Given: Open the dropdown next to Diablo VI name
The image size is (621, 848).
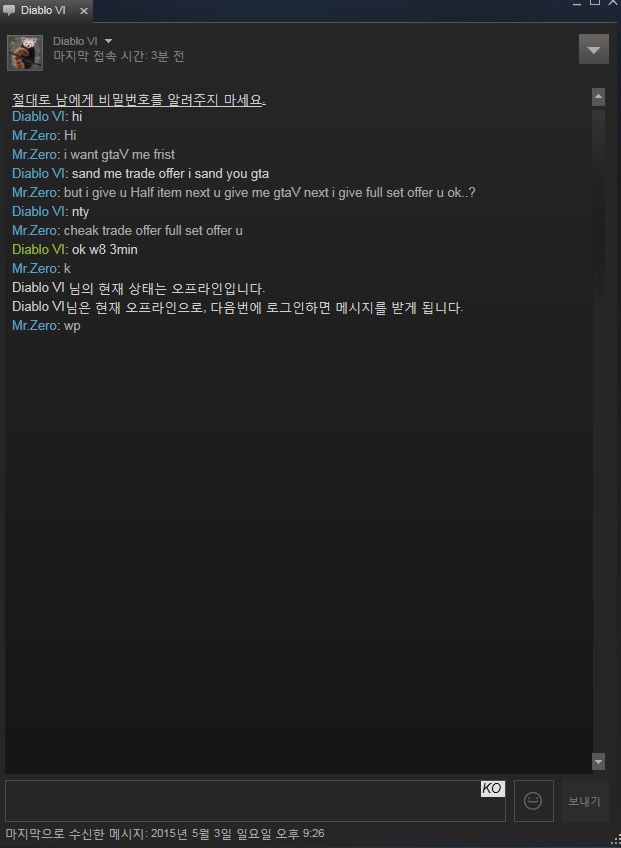Looking at the screenshot, I should (x=108, y=41).
